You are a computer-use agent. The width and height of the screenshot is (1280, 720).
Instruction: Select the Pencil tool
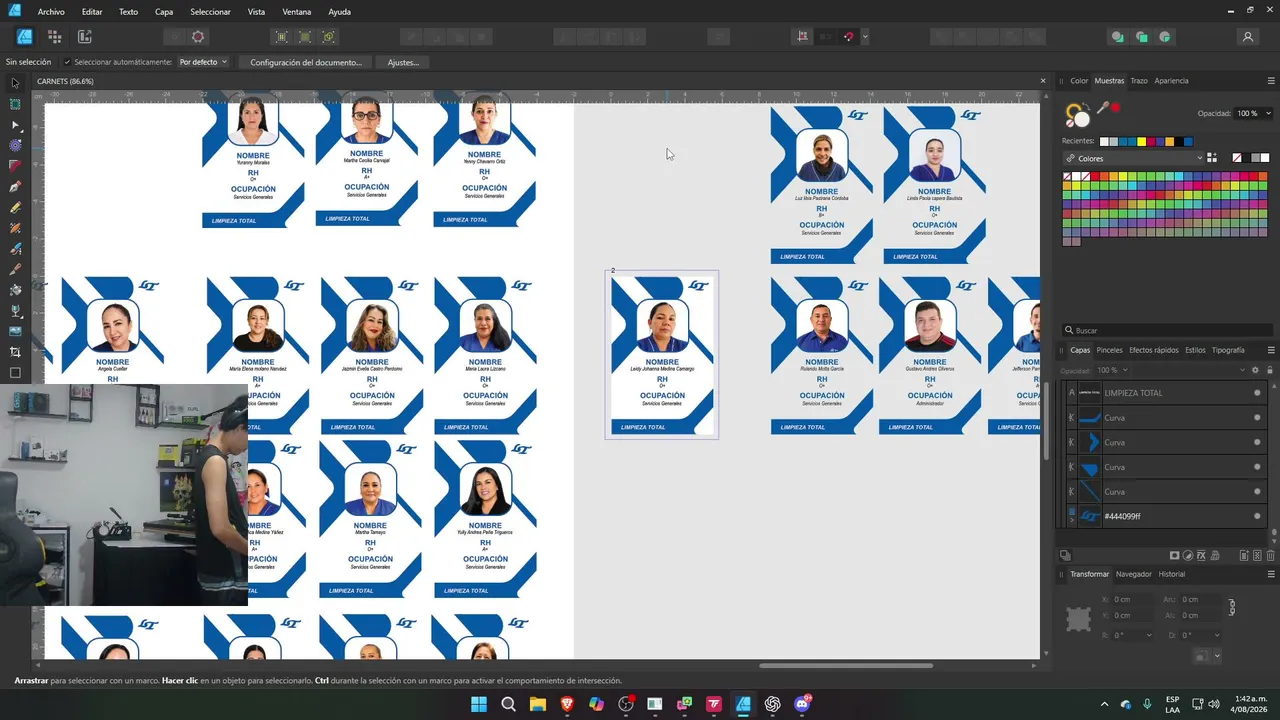(15, 208)
